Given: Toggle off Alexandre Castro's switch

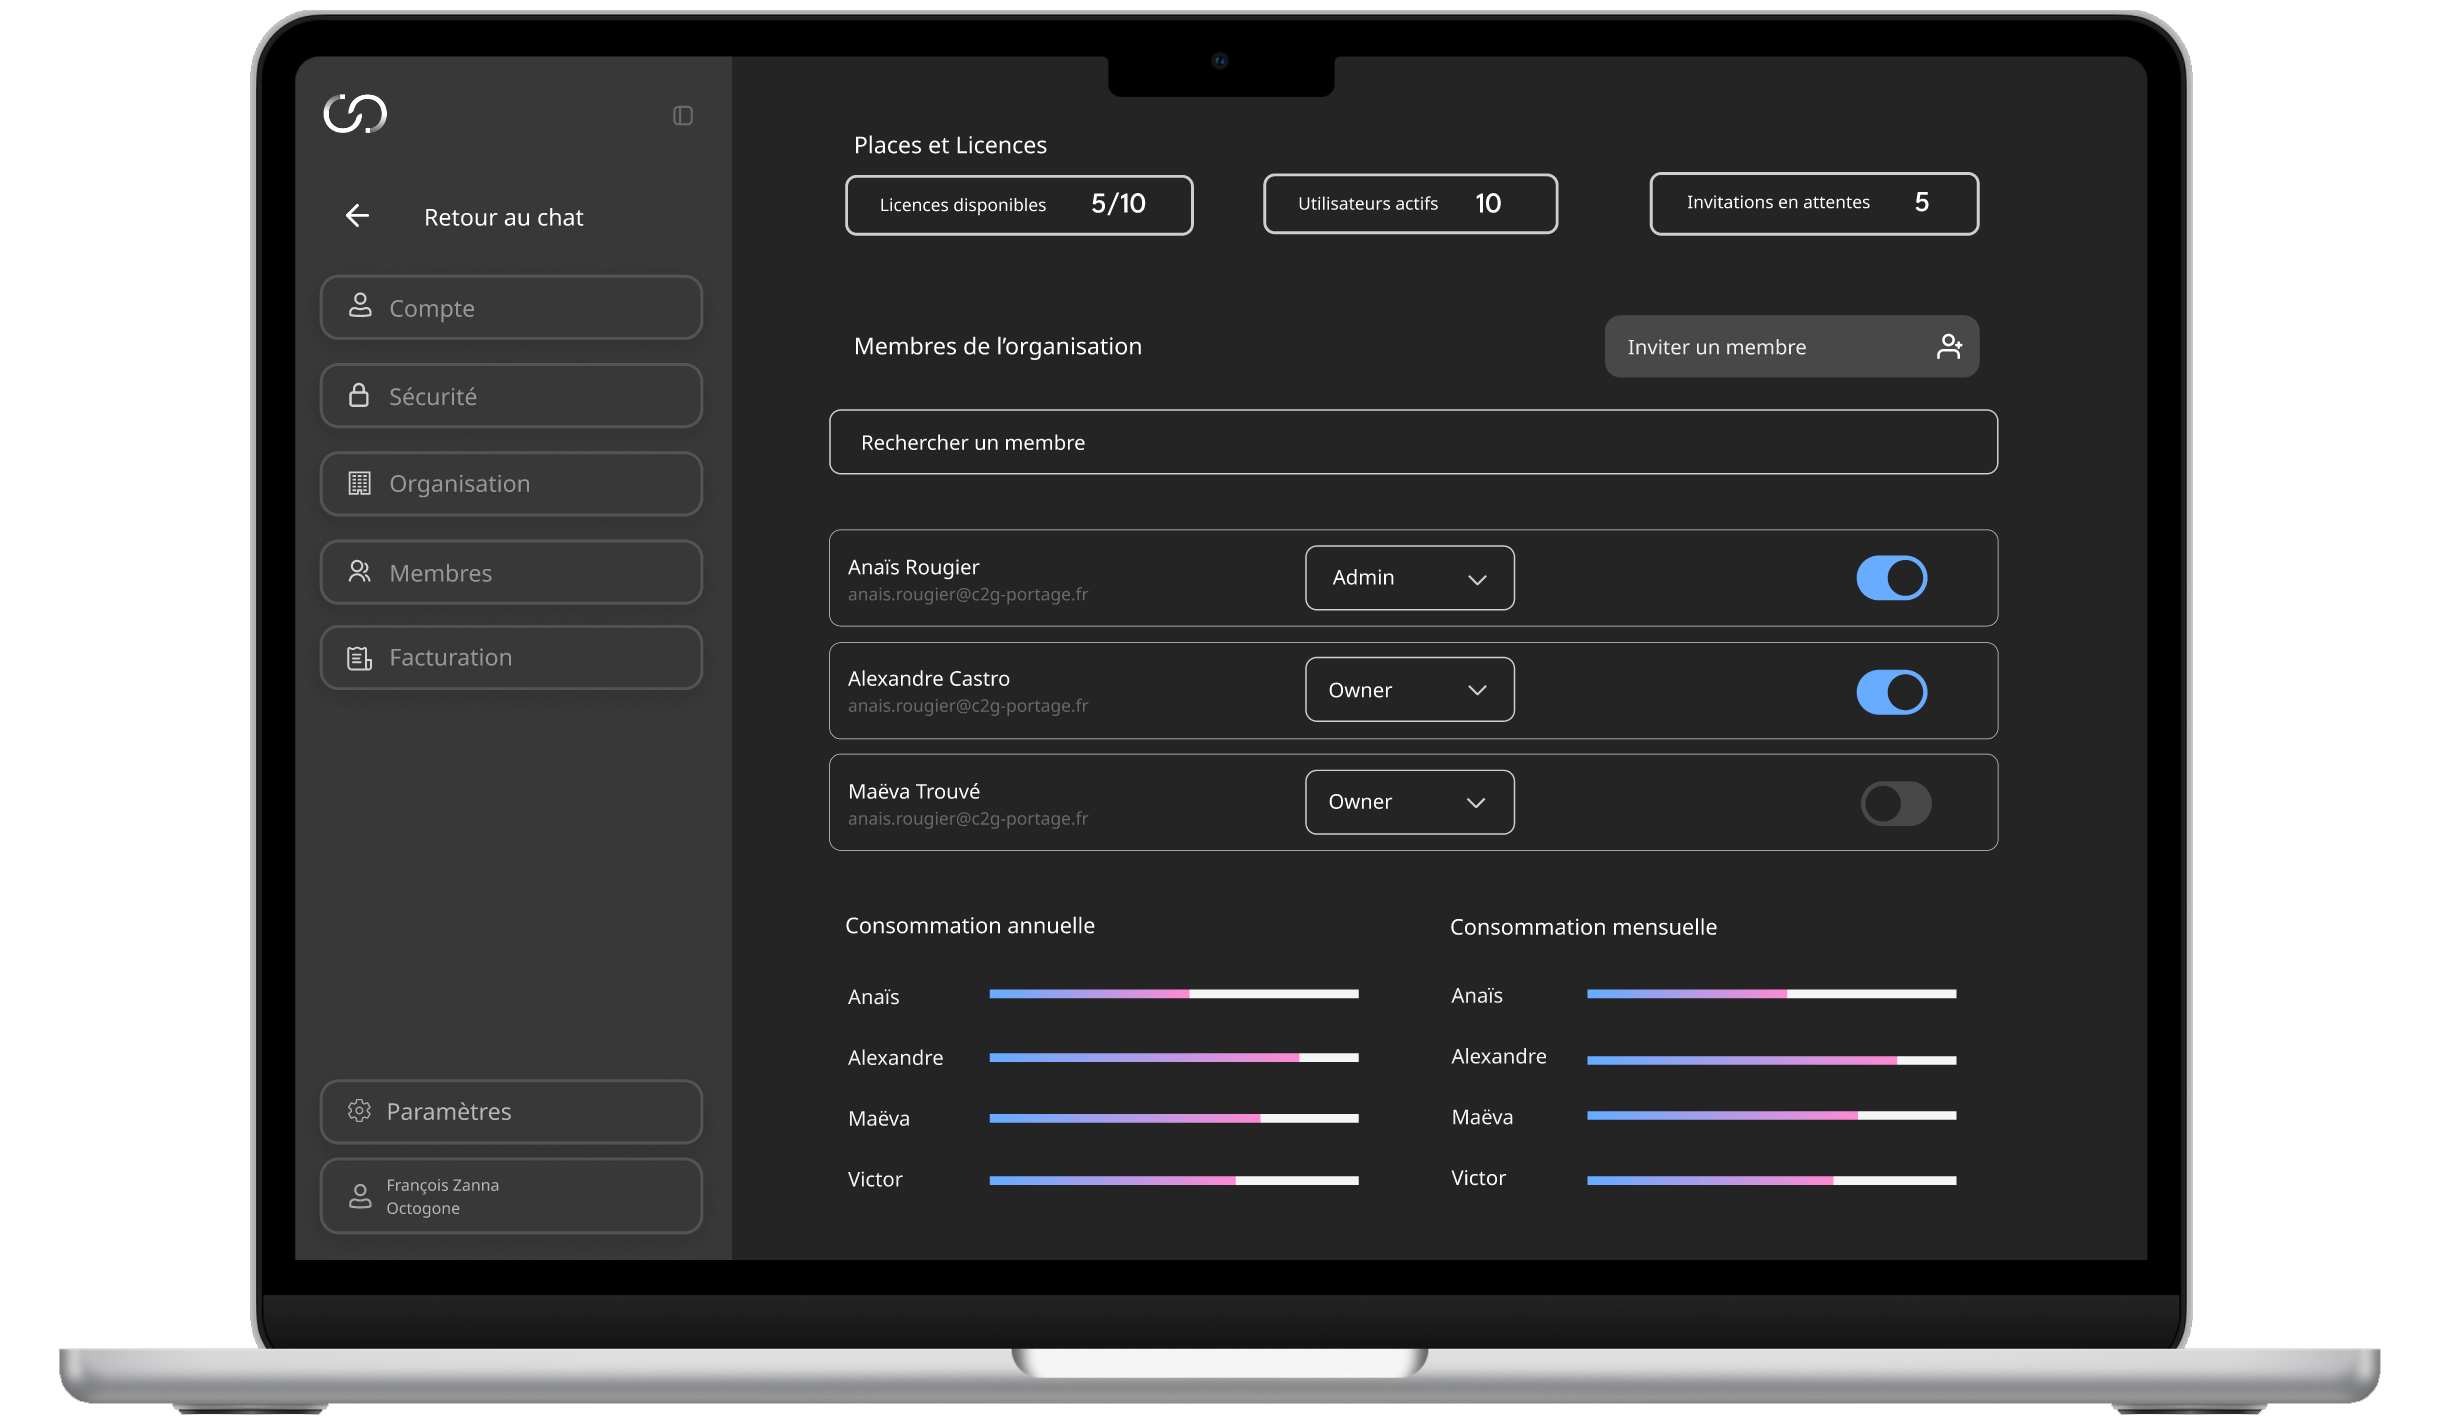Looking at the screenshot, I should (1891, 692).
